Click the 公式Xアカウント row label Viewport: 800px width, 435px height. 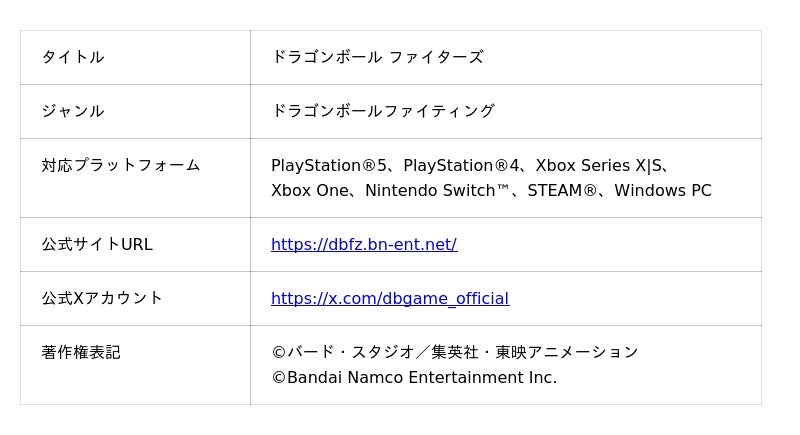pos(101,298)
